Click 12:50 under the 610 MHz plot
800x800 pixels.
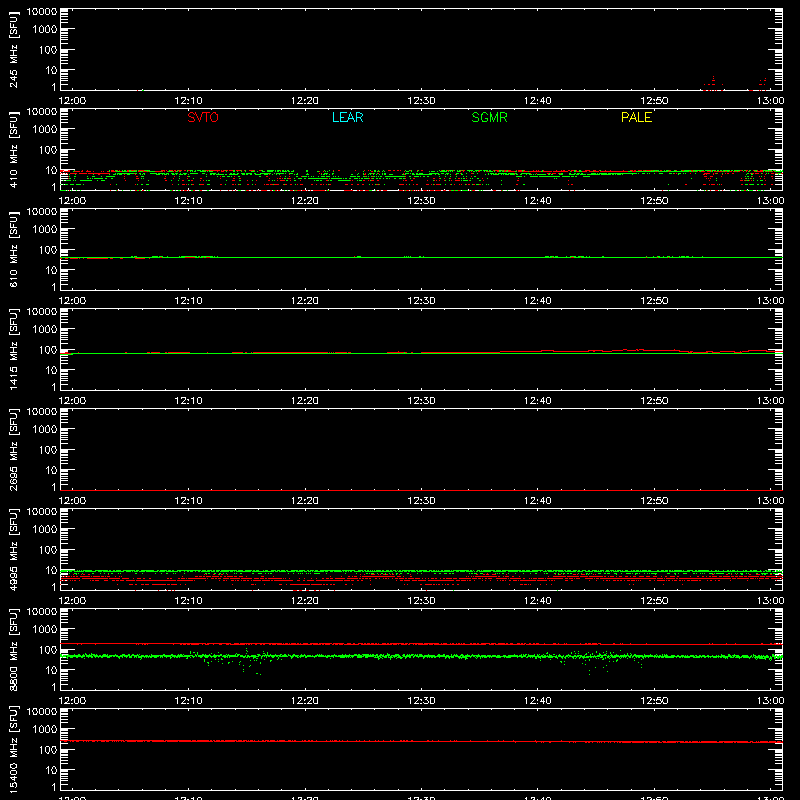[654, 301]
